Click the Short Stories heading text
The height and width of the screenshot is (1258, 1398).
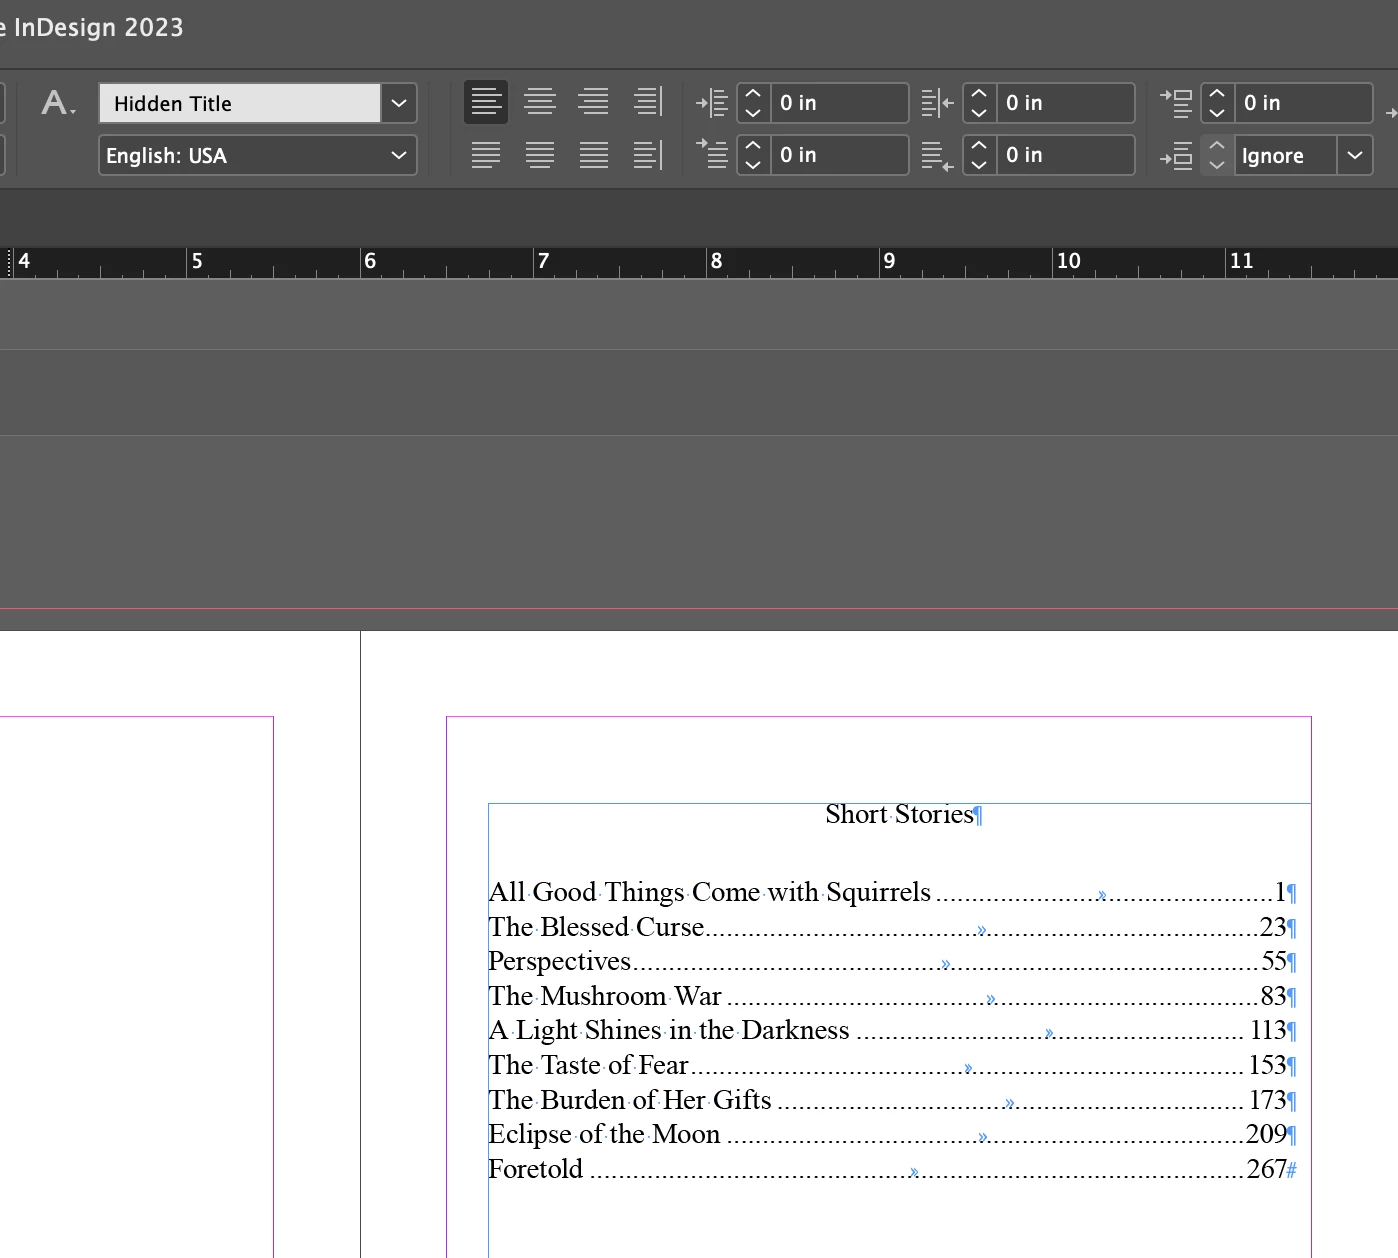click(x=899, y=814)
